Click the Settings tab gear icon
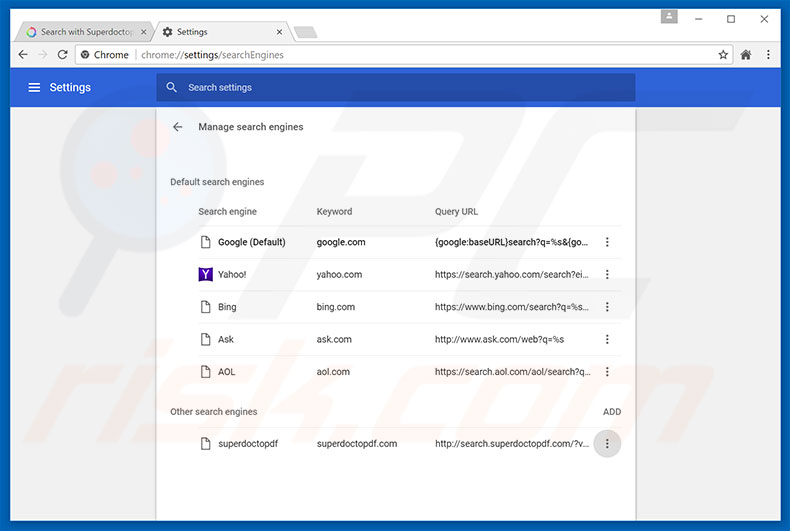Image resolution: width=790 pixels, height=531 pixels. coord(168,32)
